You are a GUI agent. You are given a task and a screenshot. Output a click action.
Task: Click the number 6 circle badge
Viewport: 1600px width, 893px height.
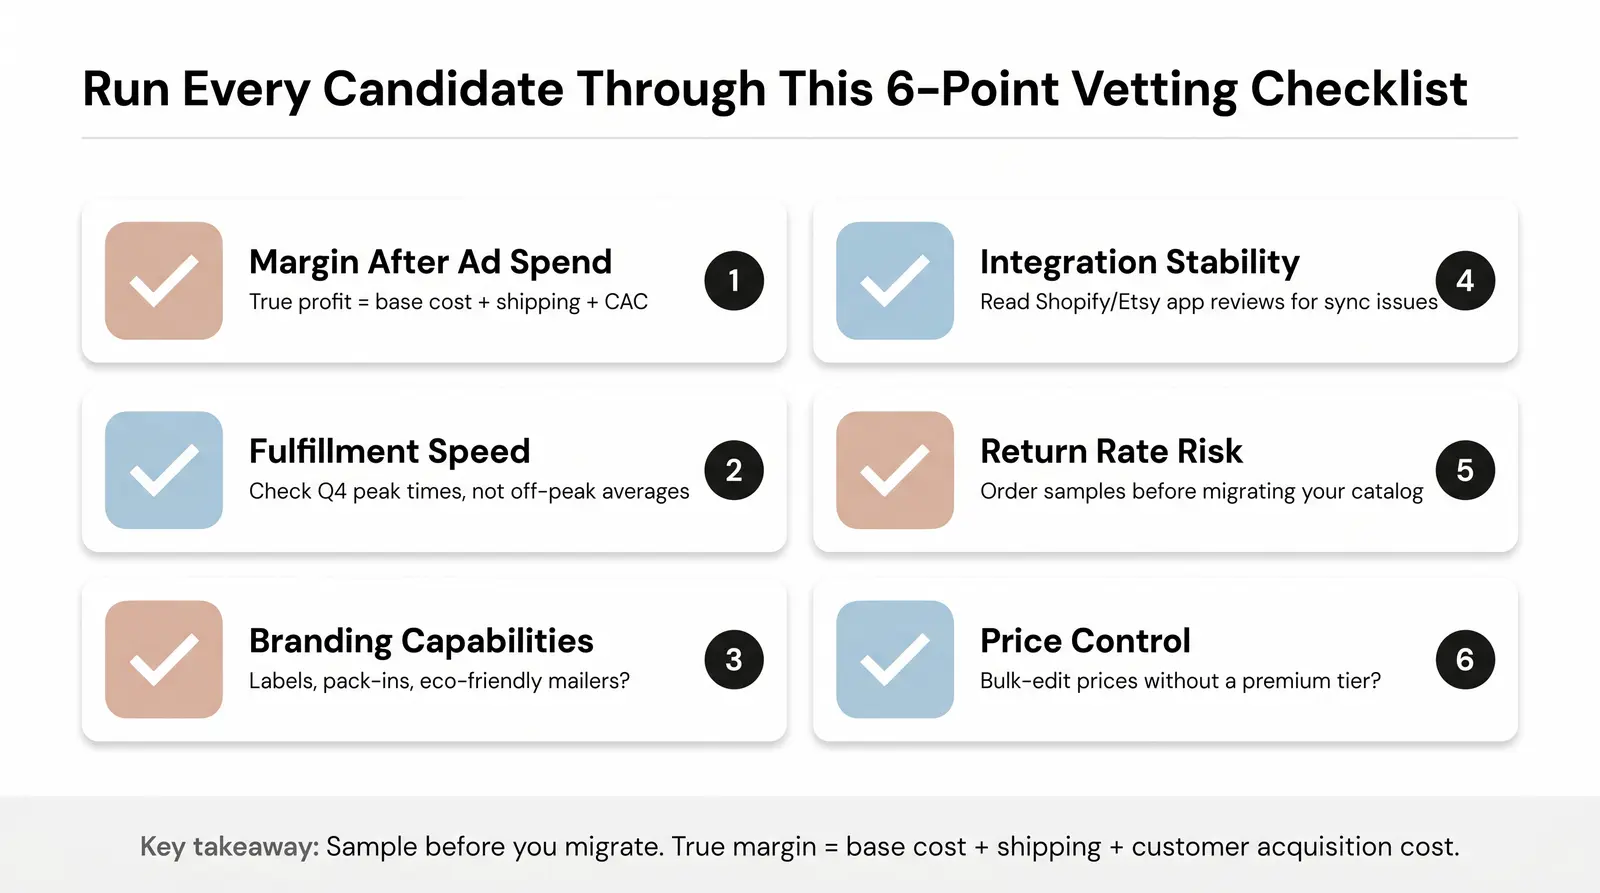pyautogui.click(x=1465, y=659)
